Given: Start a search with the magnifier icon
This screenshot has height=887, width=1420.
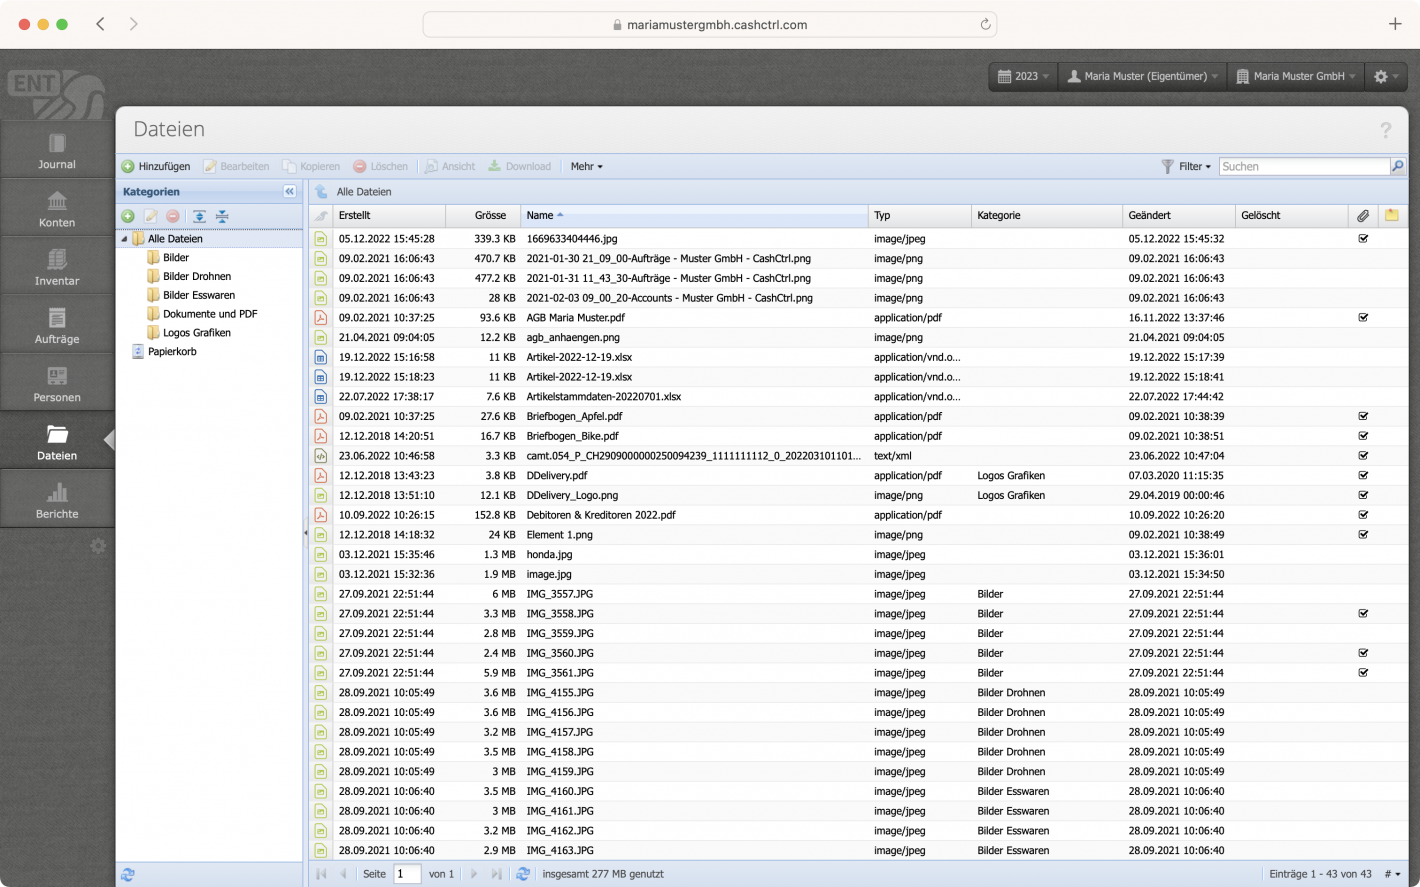Looking at the screenshot, I should (1398, 166).
